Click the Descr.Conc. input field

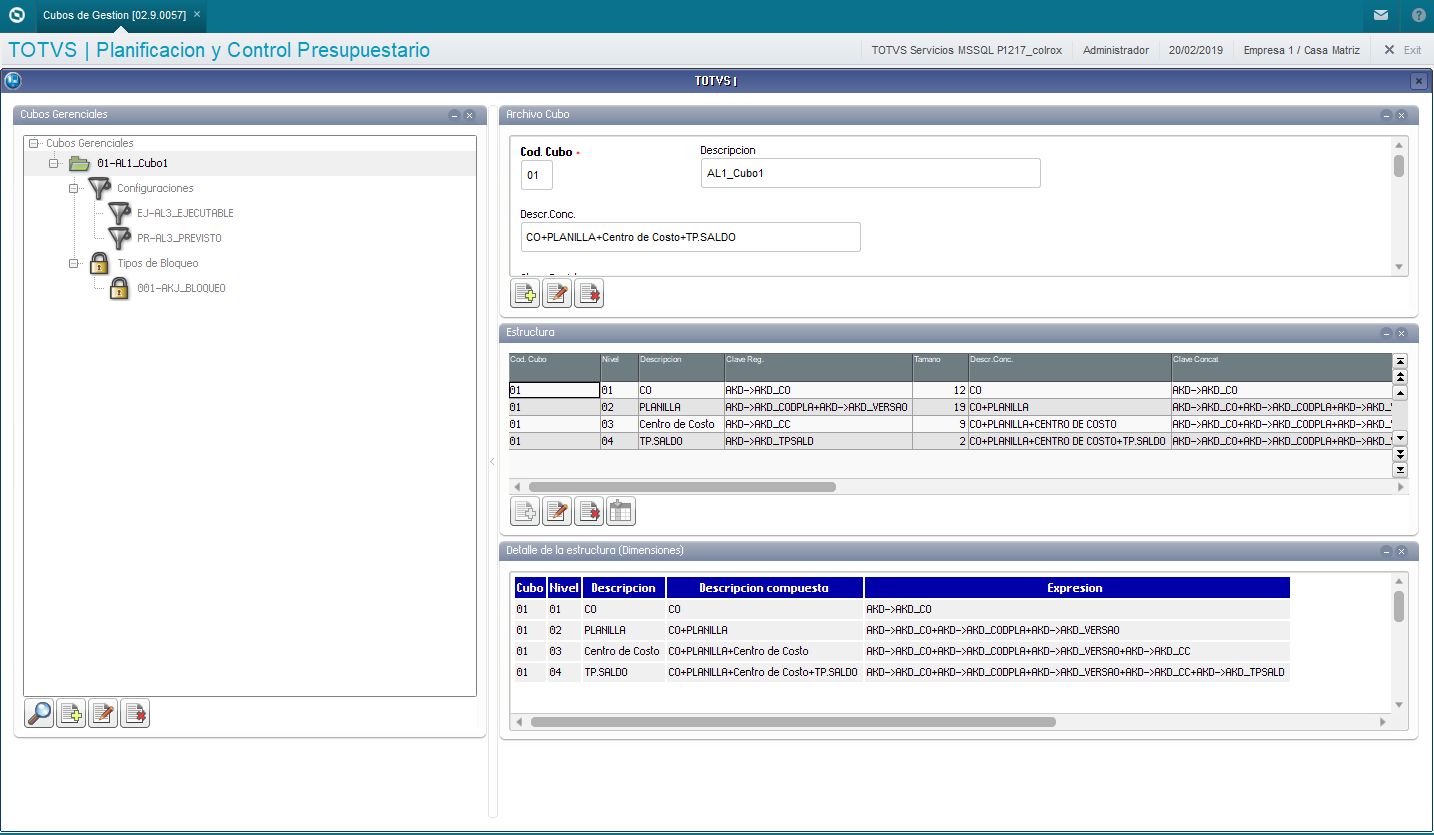pos(690,237)
